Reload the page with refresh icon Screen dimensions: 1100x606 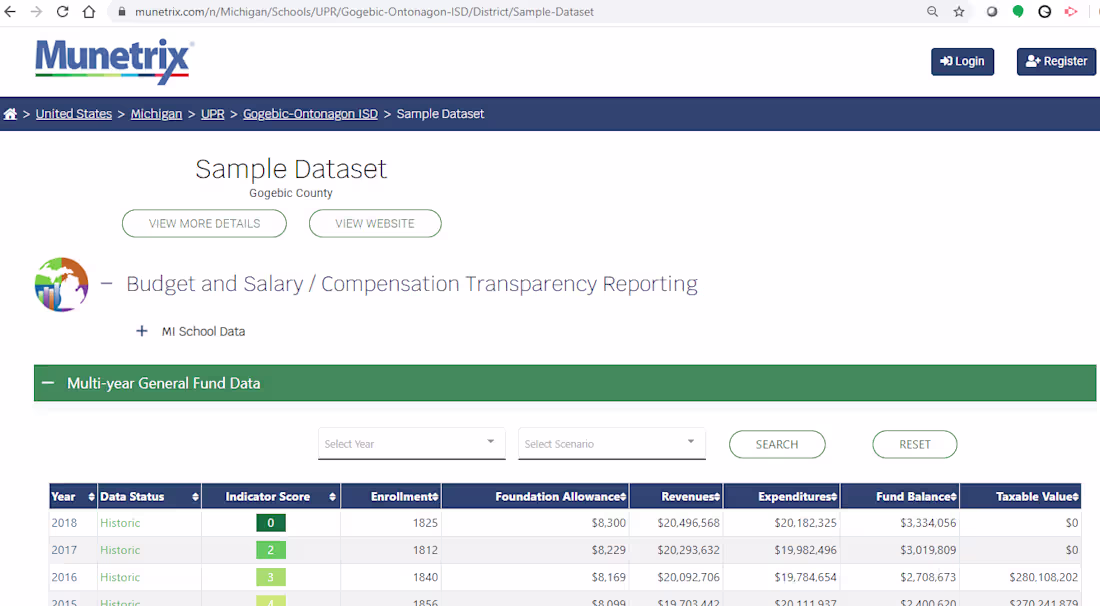[62, 11]
